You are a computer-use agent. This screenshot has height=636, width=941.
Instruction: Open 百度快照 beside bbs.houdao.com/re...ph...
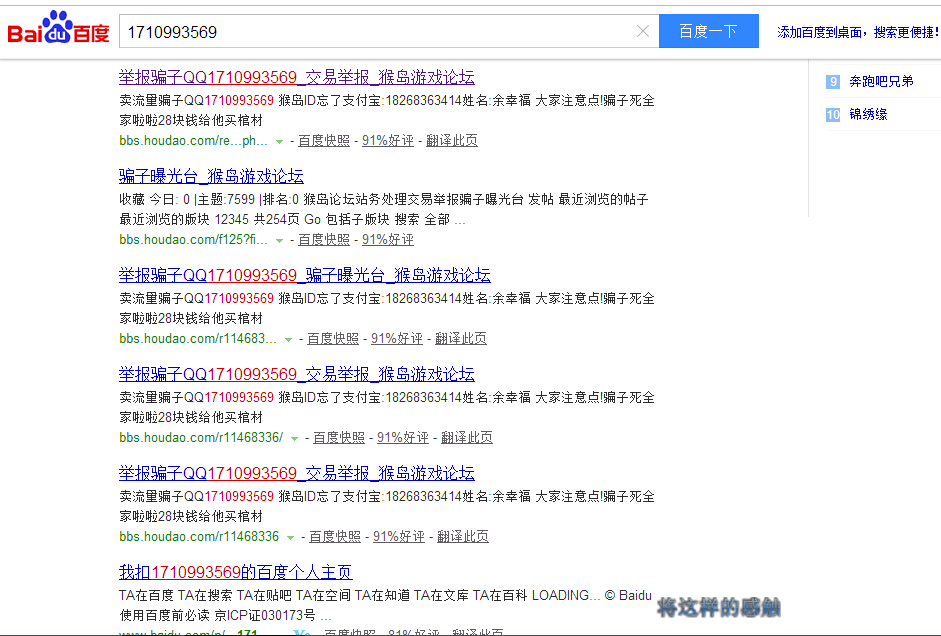324,141
